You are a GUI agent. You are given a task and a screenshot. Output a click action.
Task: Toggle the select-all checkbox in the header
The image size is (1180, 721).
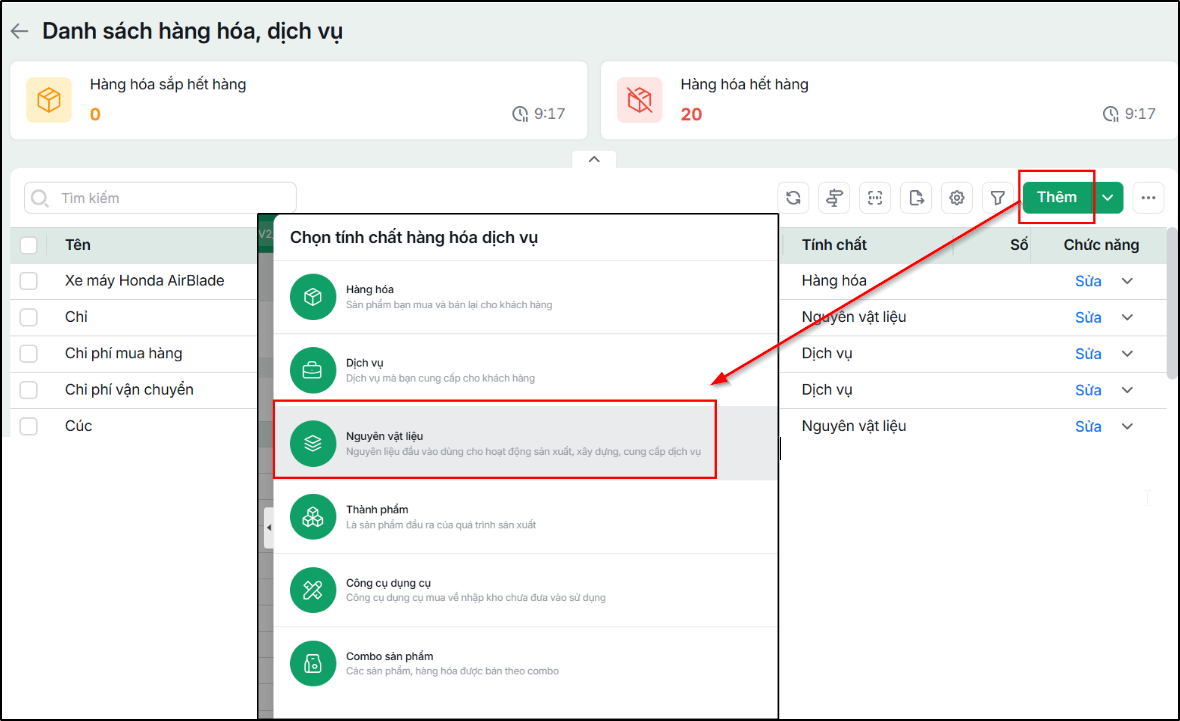coord(29,245)
